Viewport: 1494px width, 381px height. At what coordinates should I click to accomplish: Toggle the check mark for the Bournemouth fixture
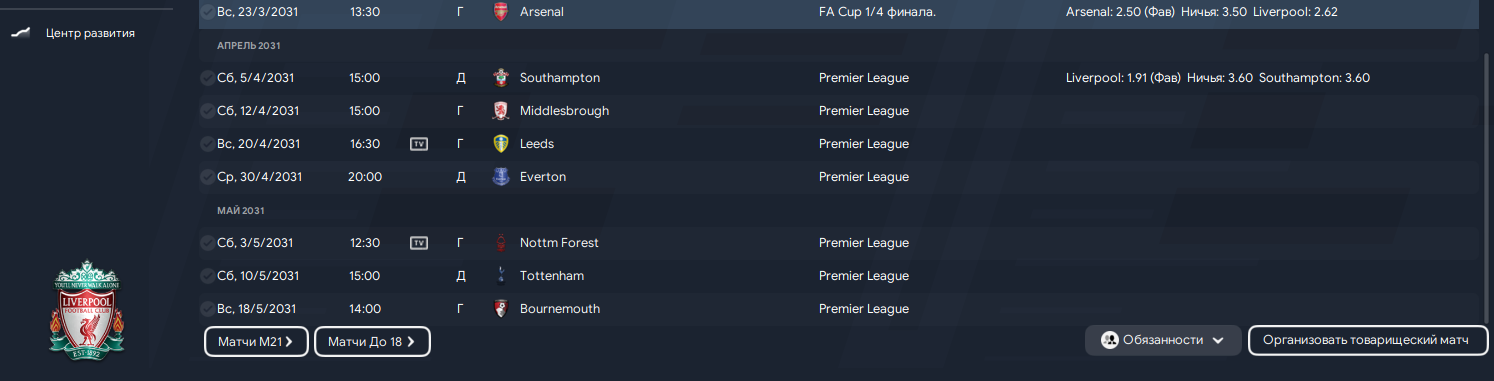207,309
